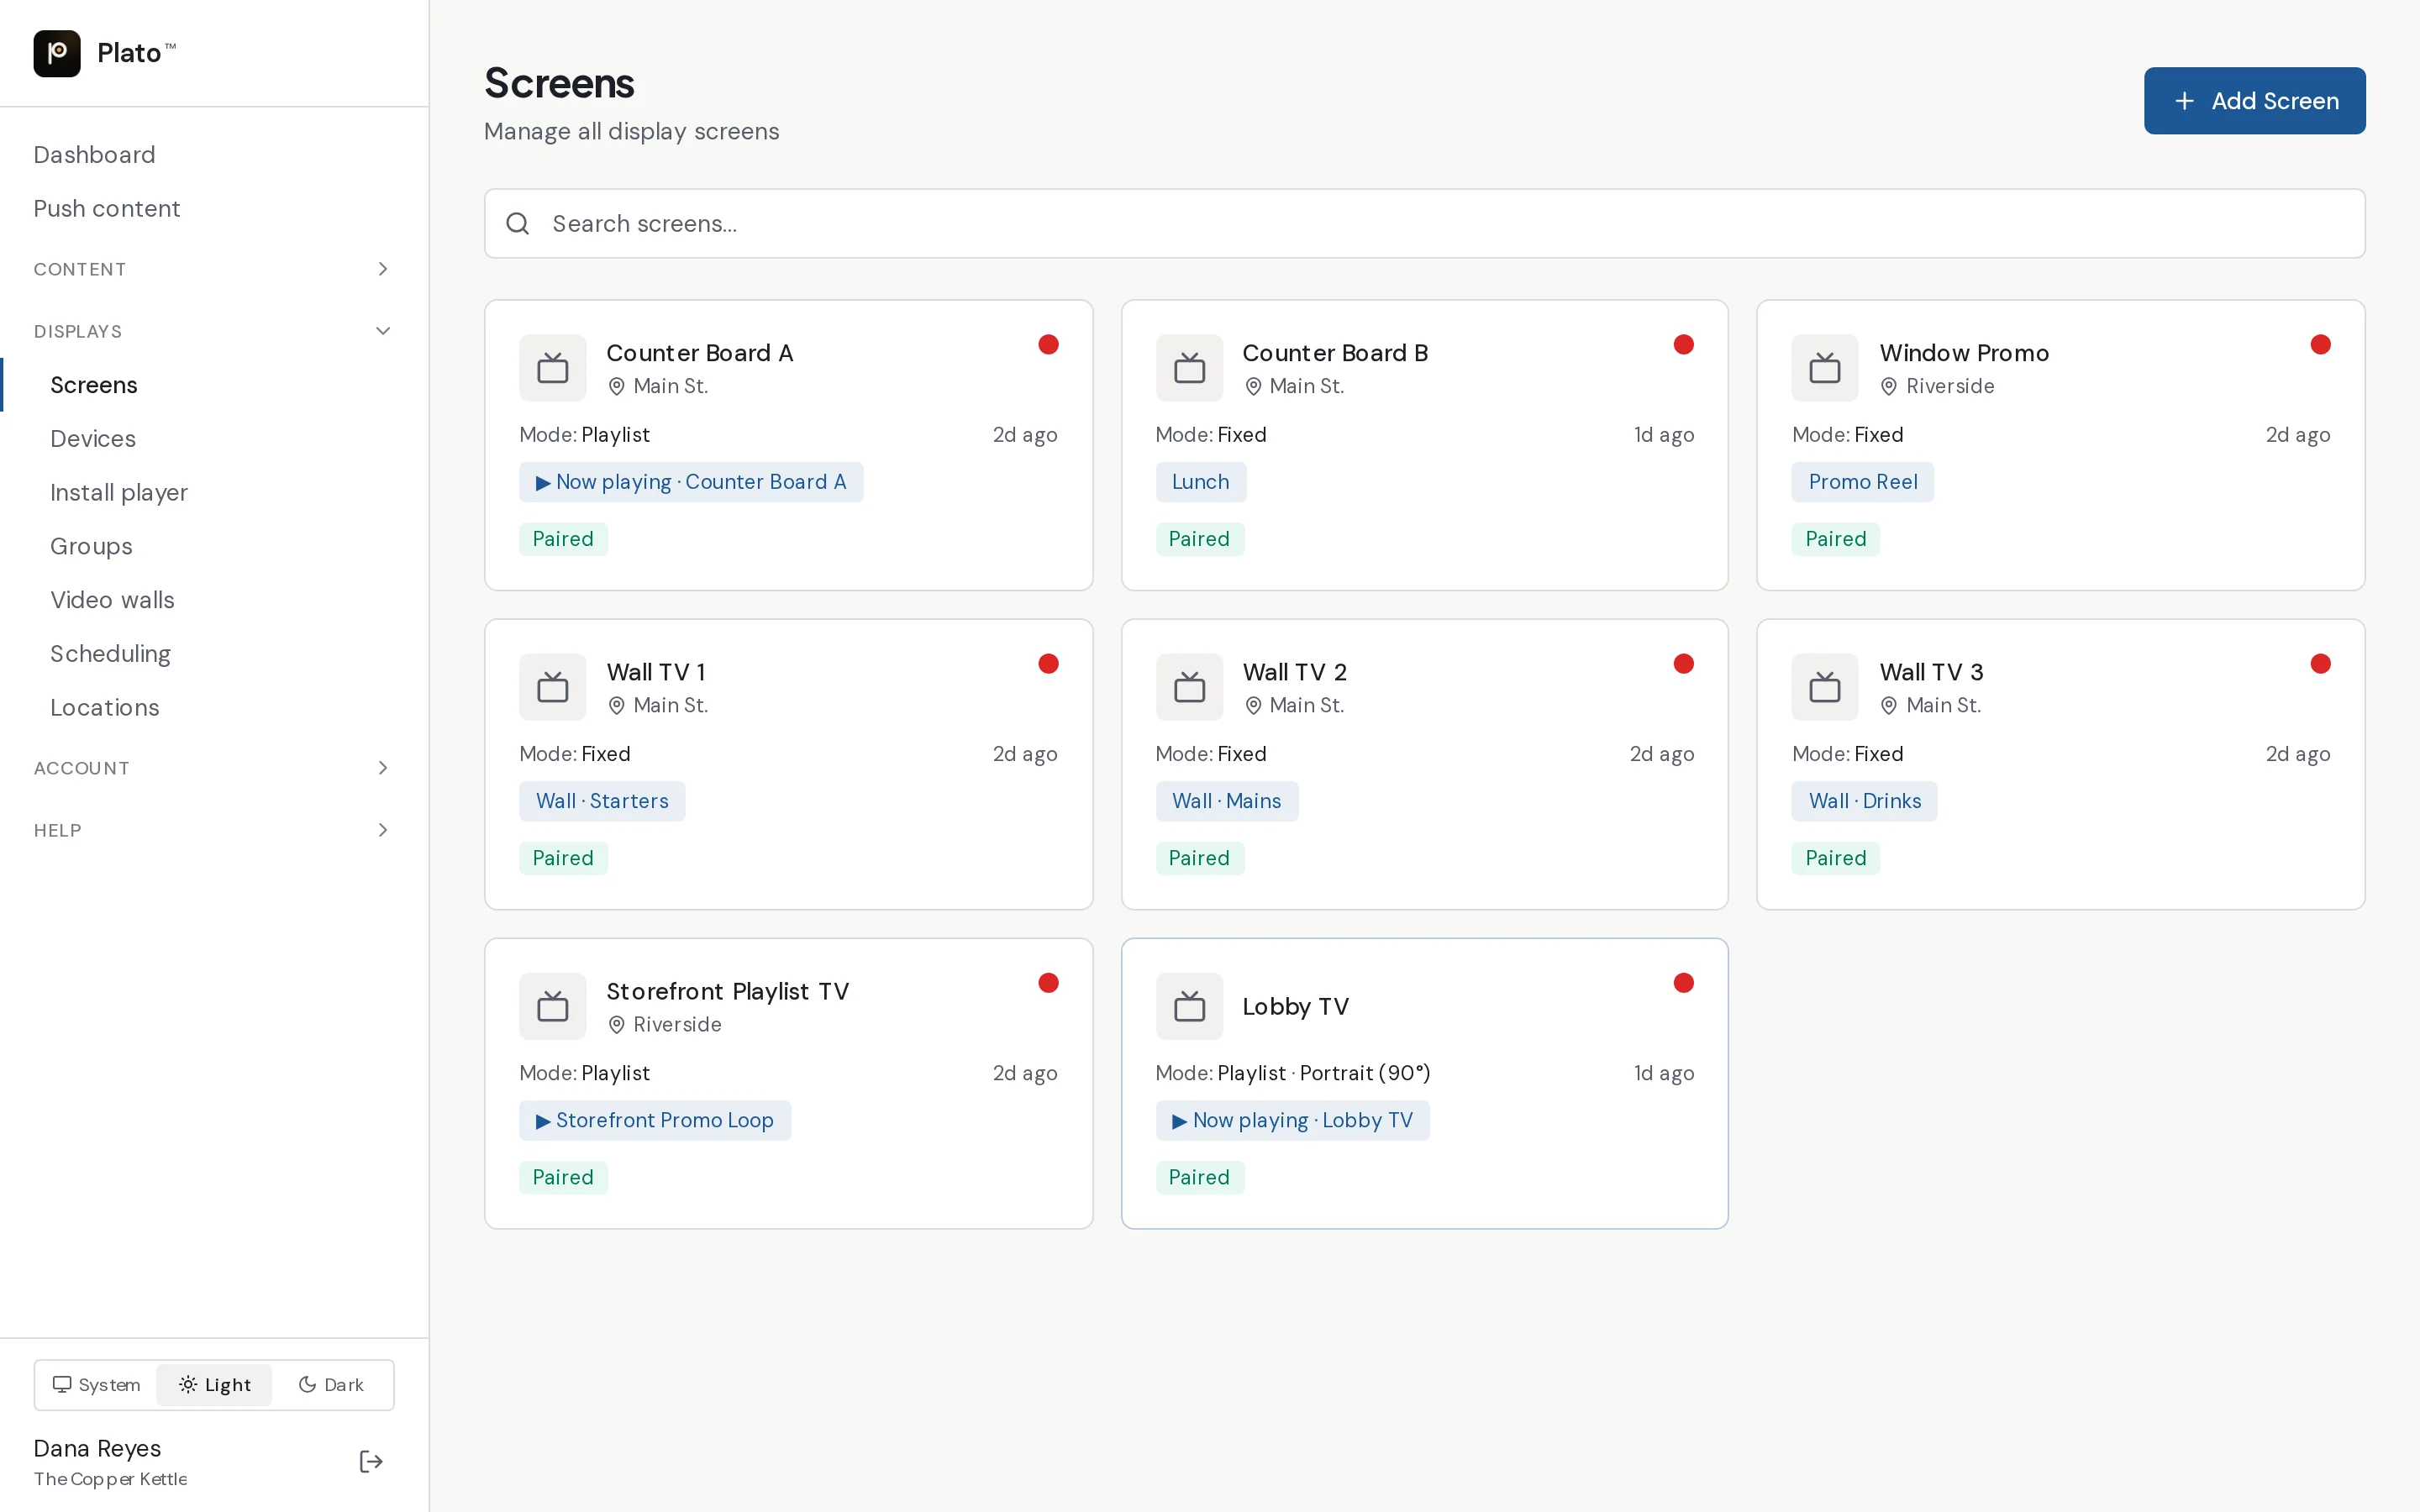
Task: Click the TV icon on Wall TV 3 card
Action: point(1825,687)
